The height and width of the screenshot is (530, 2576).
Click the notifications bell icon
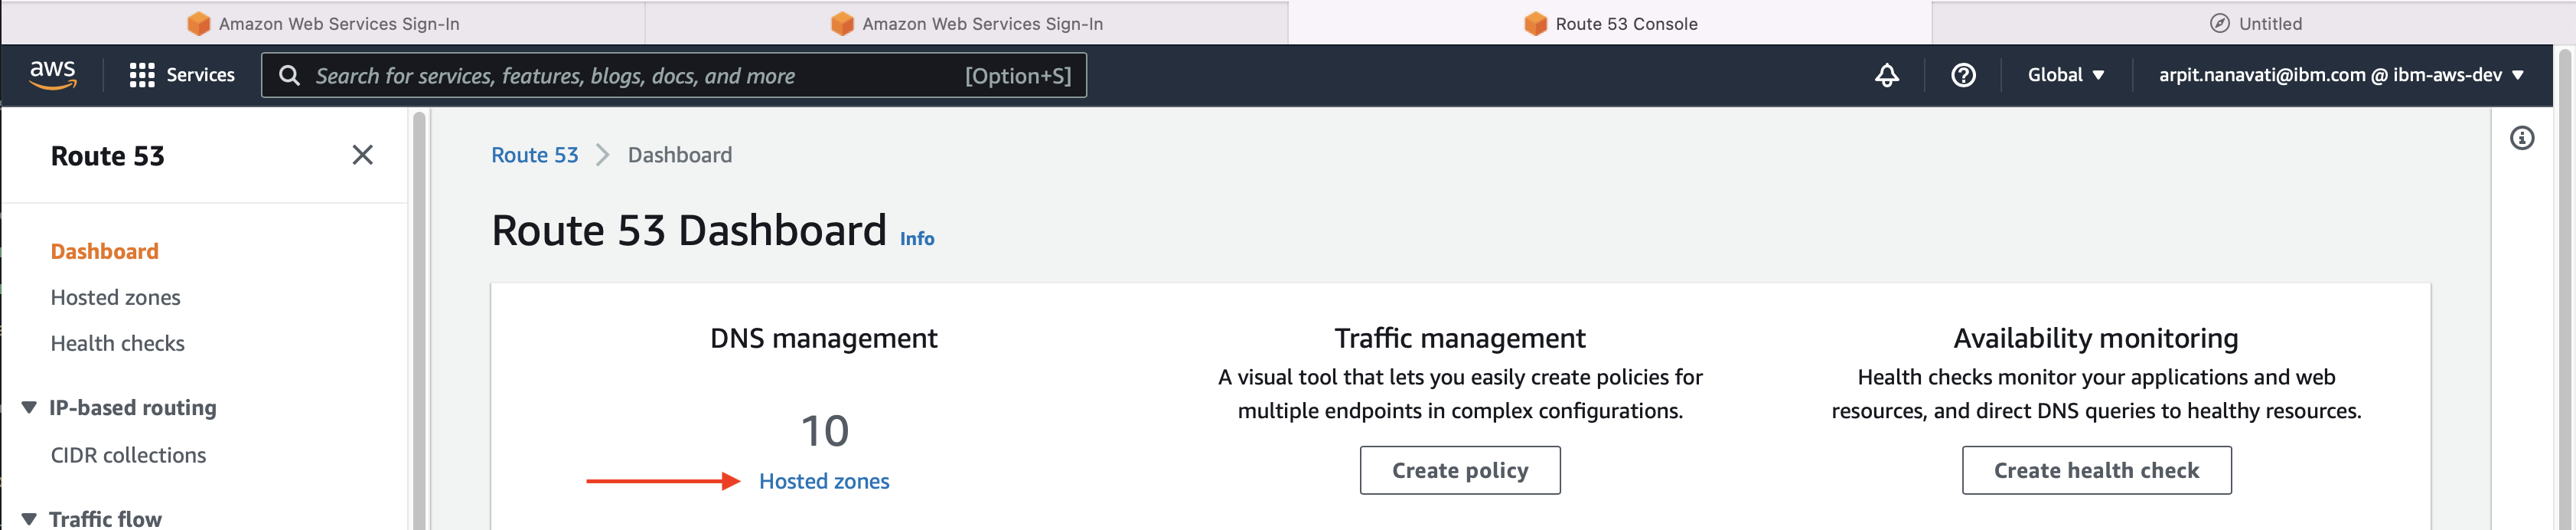click(x=1887, y=75)
